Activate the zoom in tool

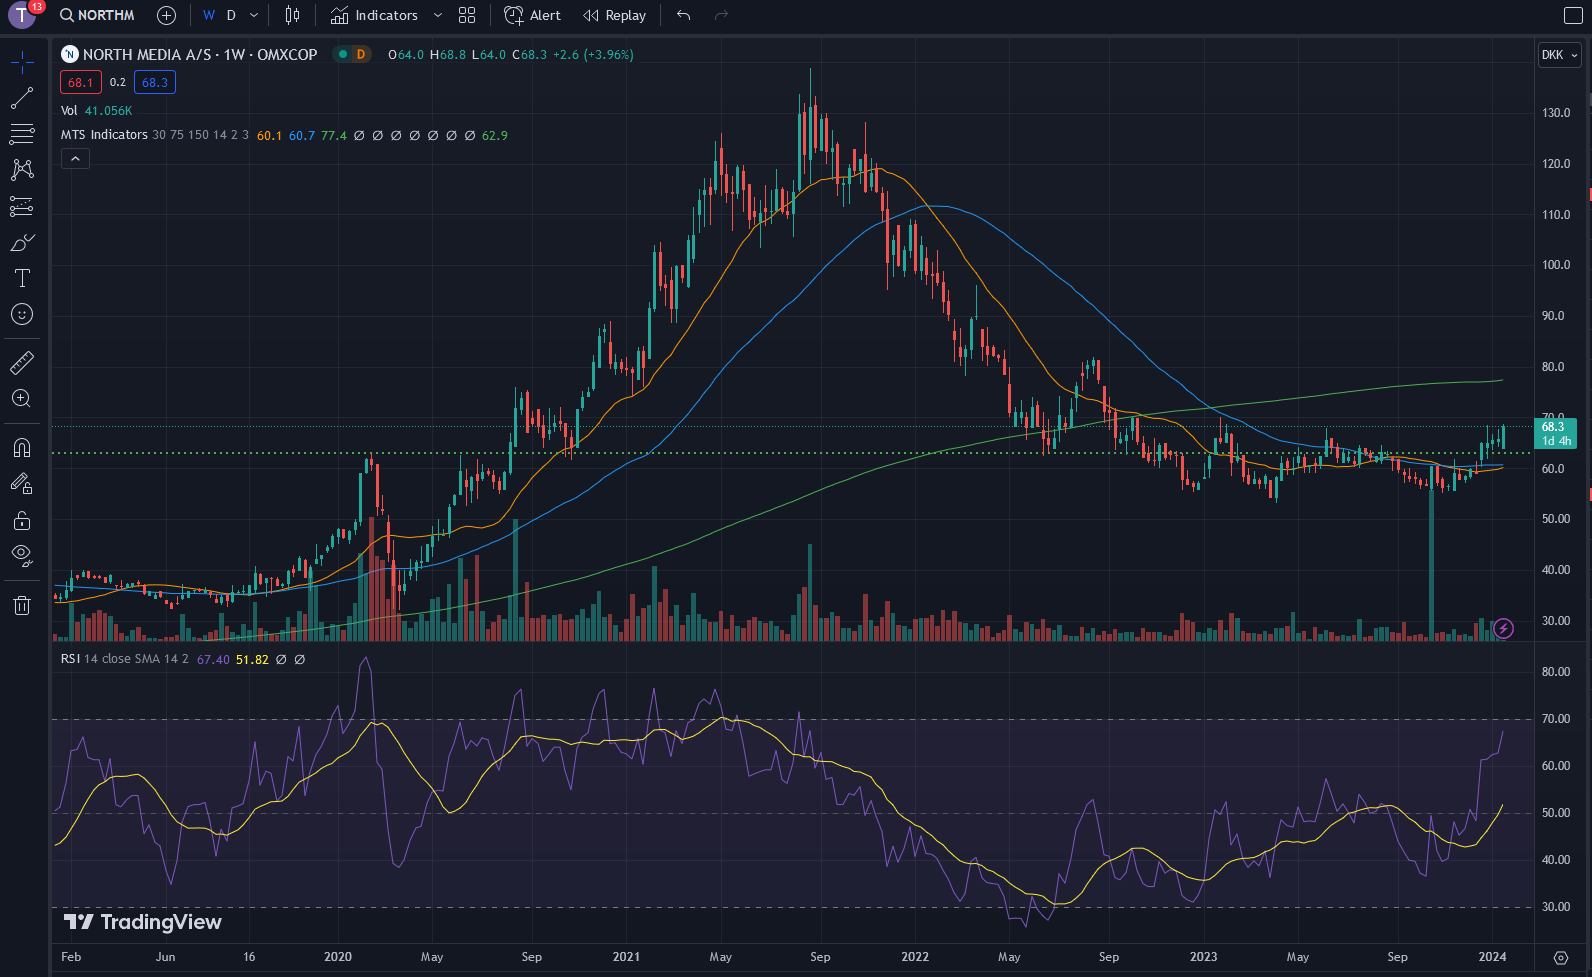(x=22, y=398)
